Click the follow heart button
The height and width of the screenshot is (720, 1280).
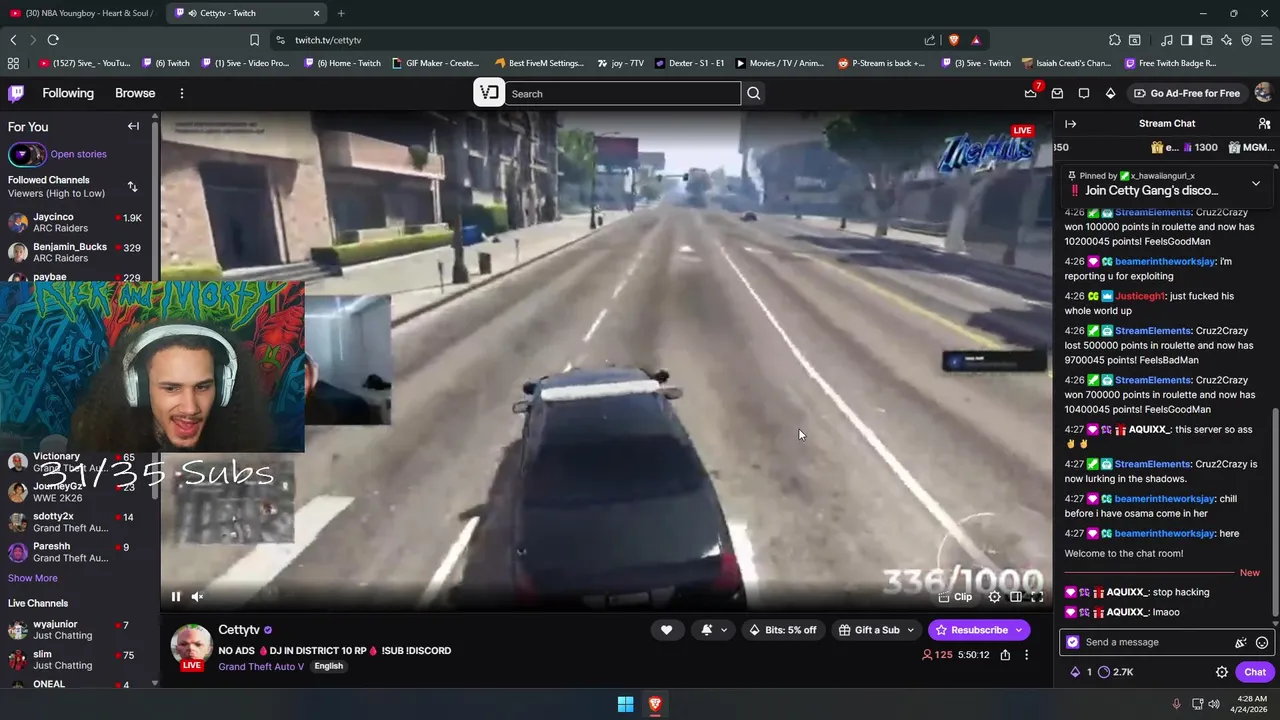click(666, 630)
